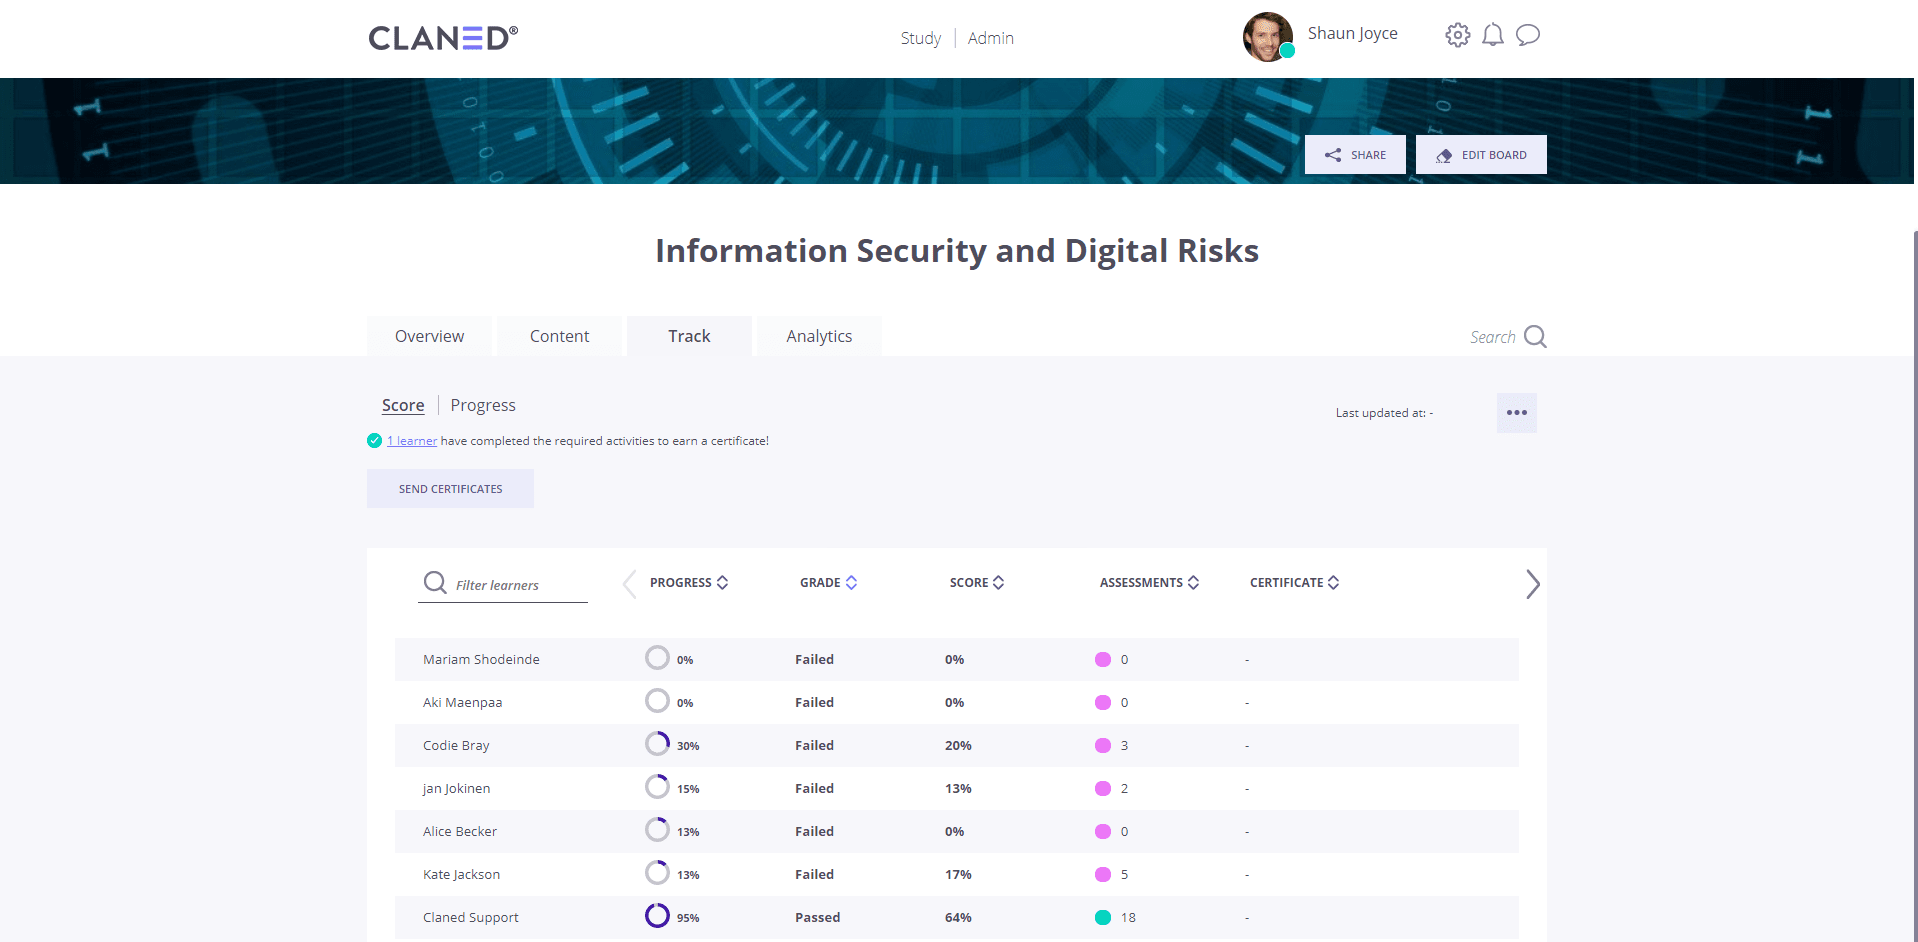Expand the Certificate column sort control
The width and height of the screenshot is (1918, 942).
point(1334,582)
